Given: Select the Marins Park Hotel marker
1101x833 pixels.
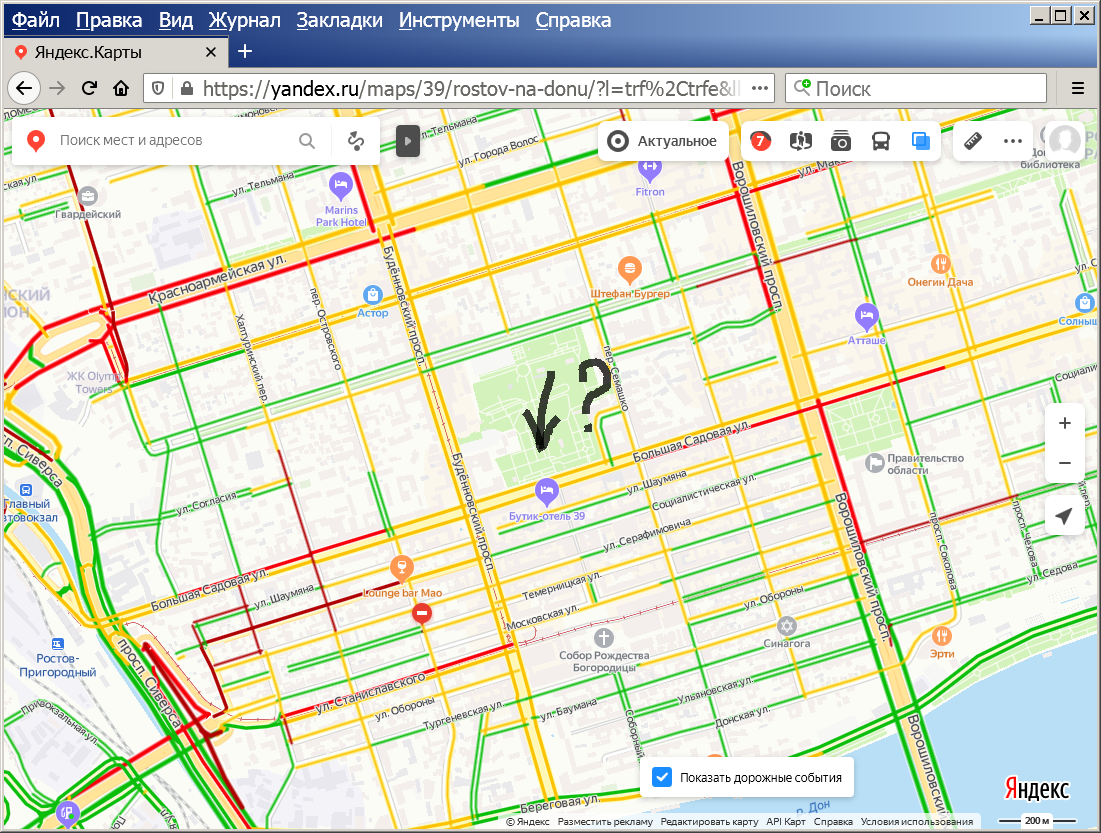Looking at the screenshot, I should pyautogui.click(x=341, y=186).
